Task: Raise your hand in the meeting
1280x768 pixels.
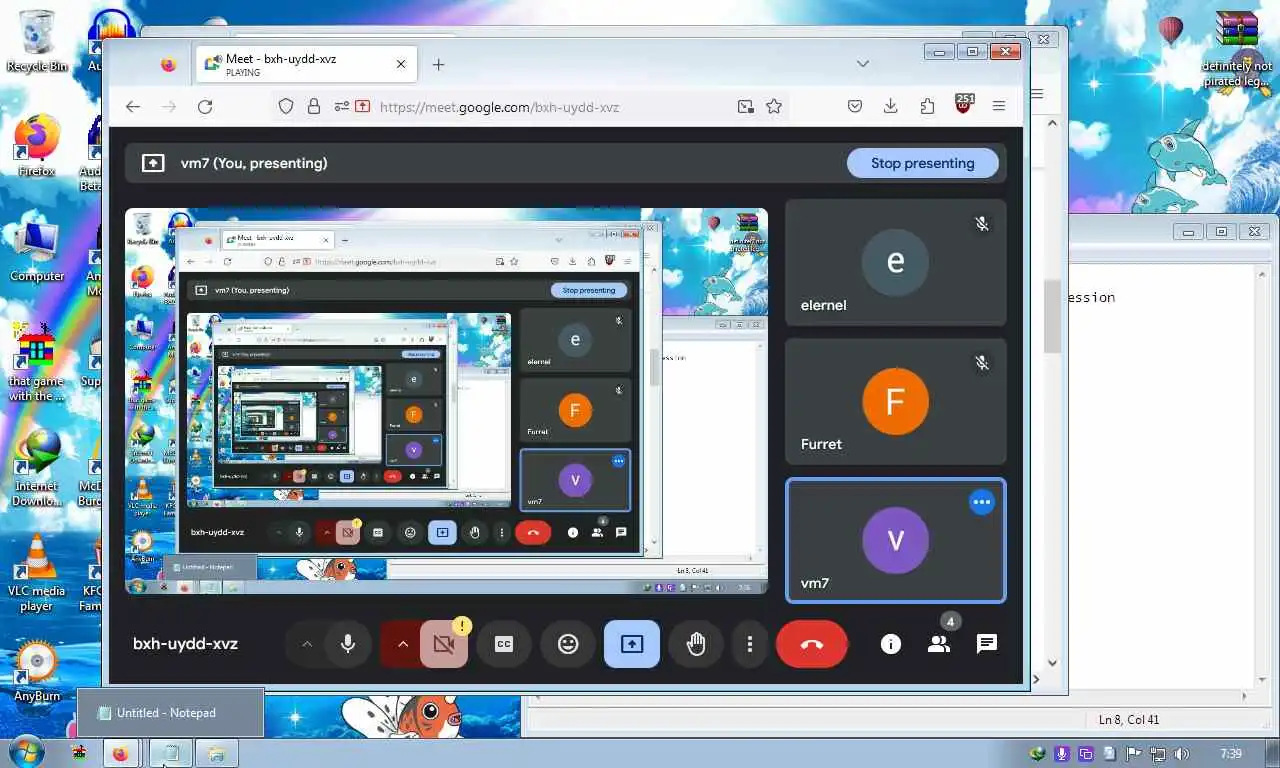Action: coord(696,644)
